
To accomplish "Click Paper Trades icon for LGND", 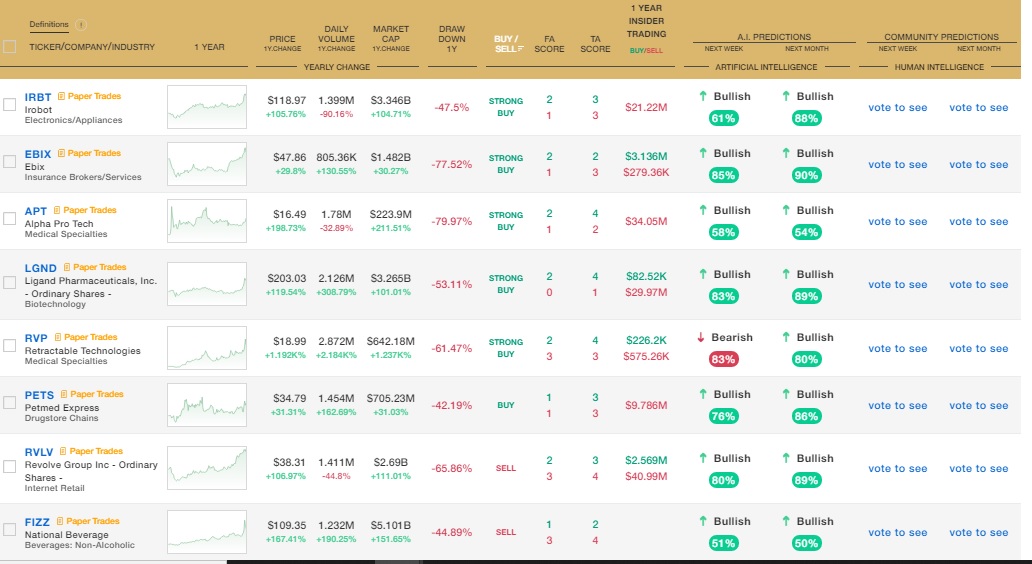I will (68, 267).
